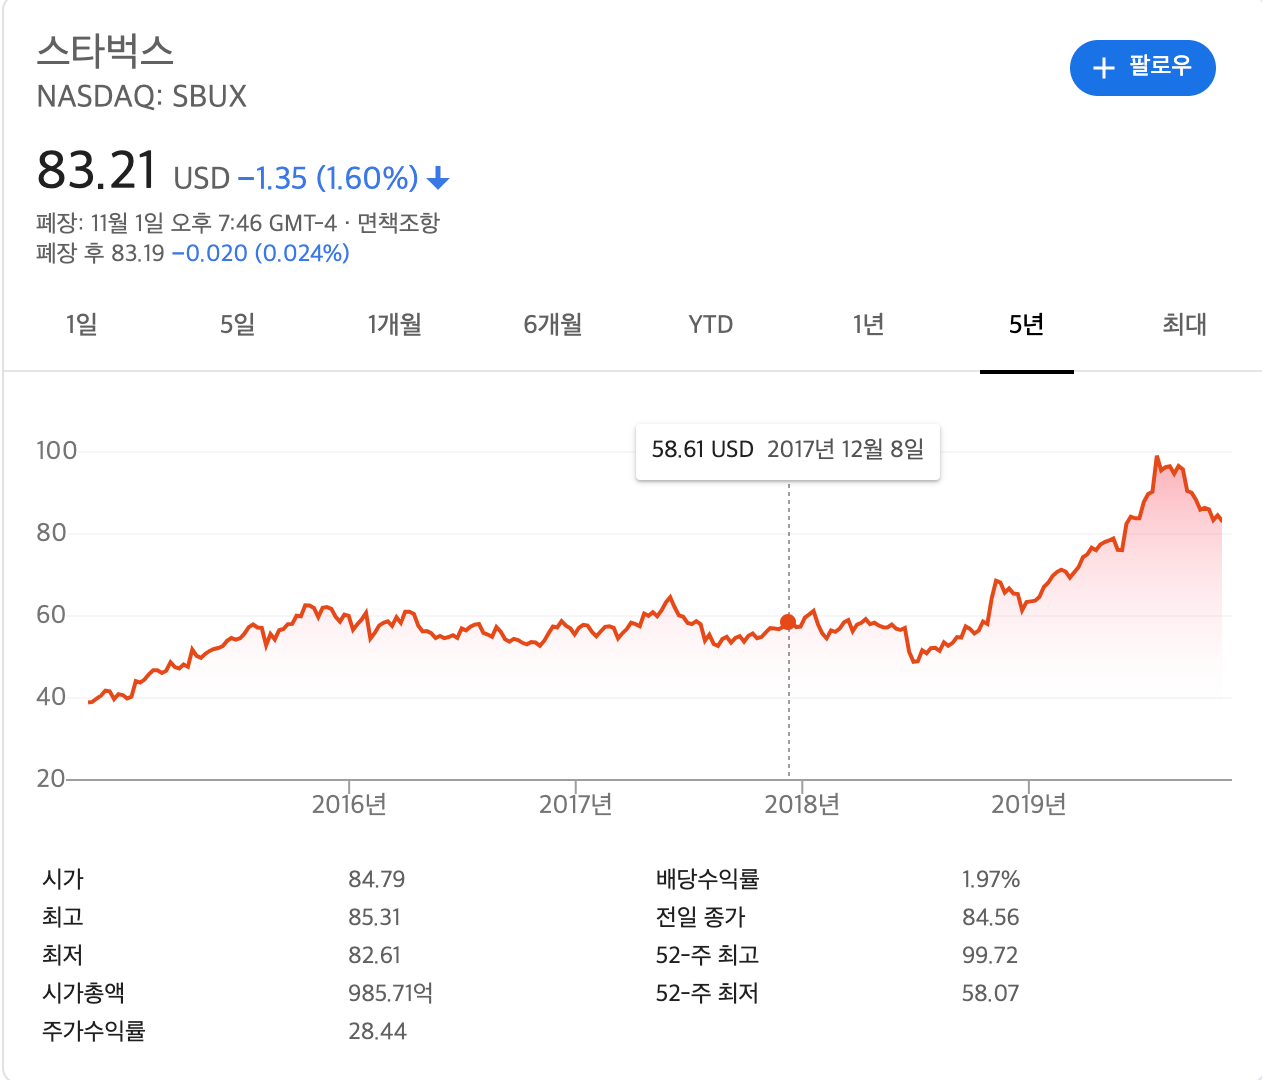The height and width of the screenshot is (1080, 1262).
Task: Click the 스타벅스 company title
Action: coord(105,50)
